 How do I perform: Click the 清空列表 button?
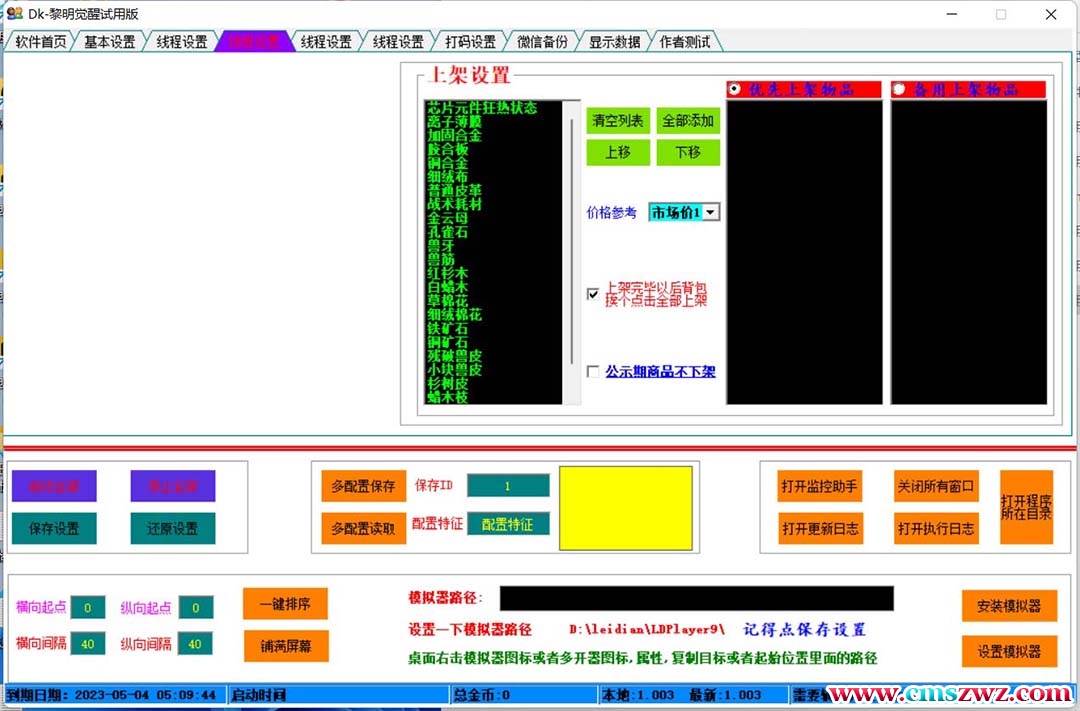click(618, 121)
